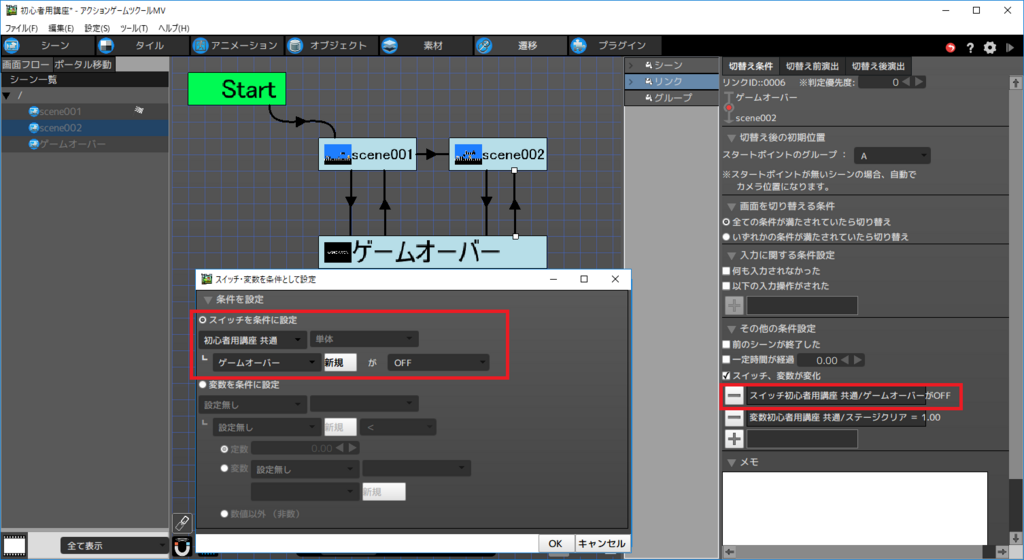The image size is (1024, 560).
Task: Select 全ての条件が満たされていたら切り替え radio
Action: pyautogui.click(x=726, y=222)
